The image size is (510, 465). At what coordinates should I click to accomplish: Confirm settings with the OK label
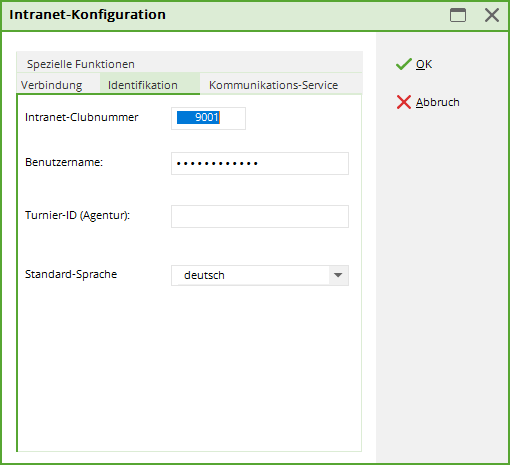tap(424, 64)
